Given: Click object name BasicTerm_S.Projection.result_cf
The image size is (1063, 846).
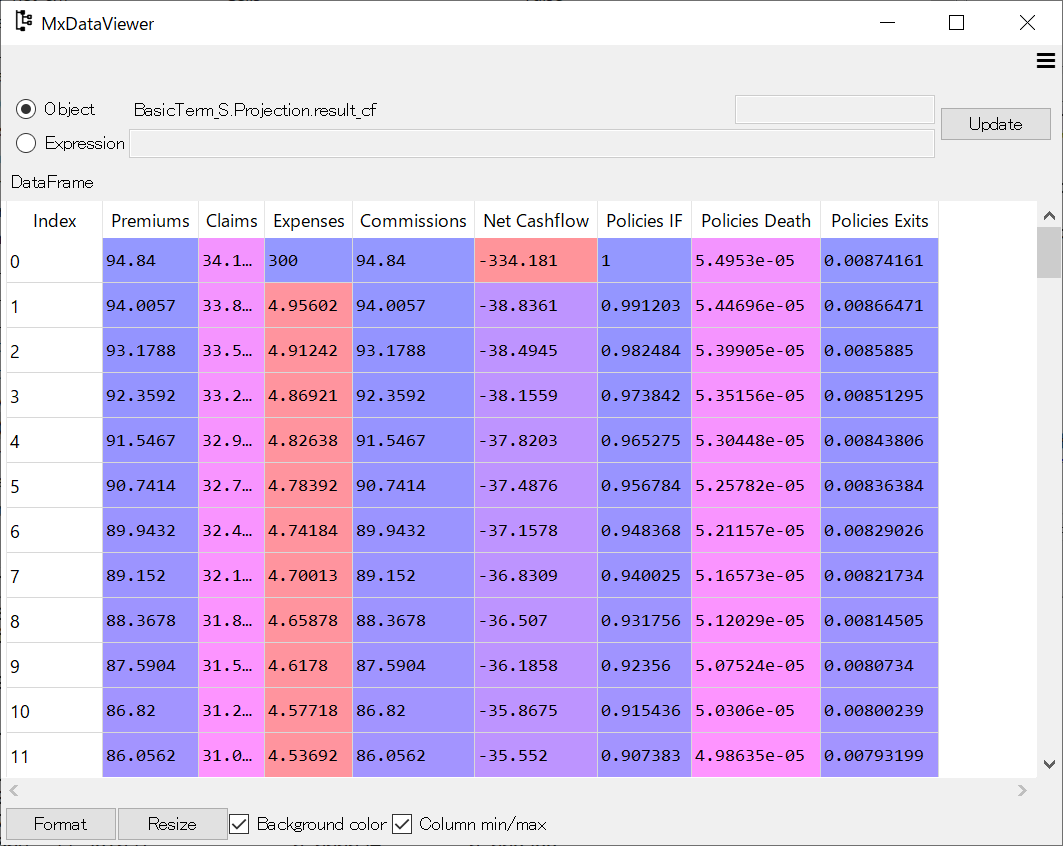Looking at the screenshot, I should [255, 110].
